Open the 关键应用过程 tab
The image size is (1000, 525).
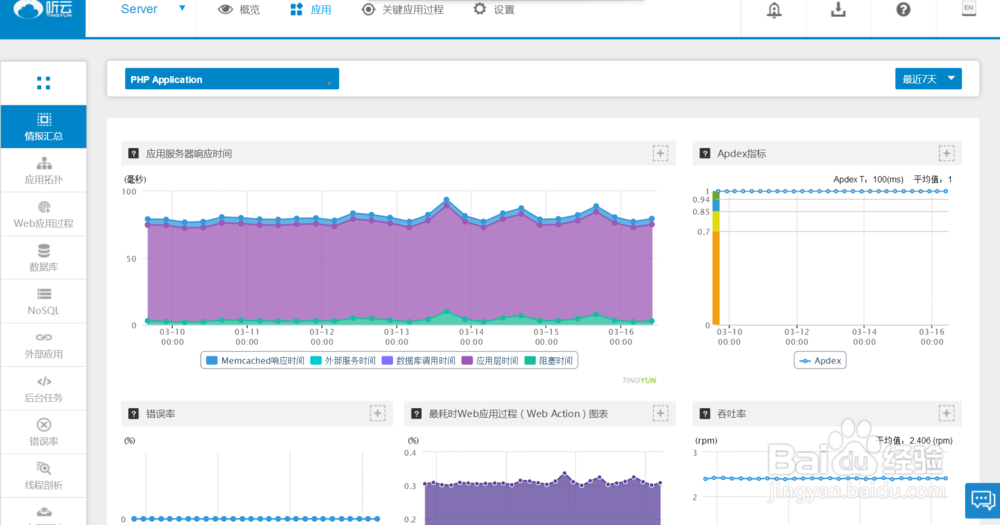tap(402, 10)
